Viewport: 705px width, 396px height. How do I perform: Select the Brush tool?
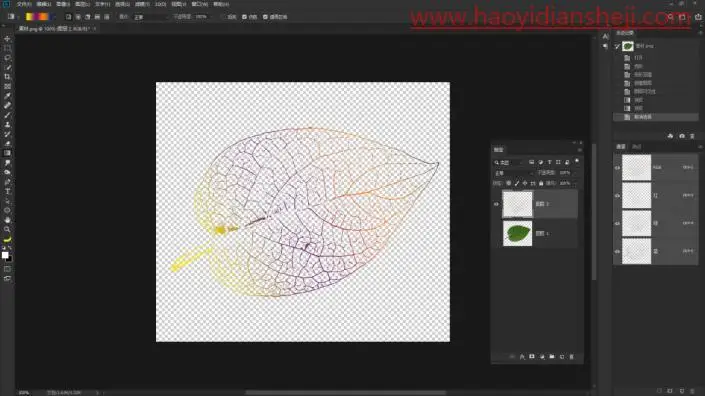point(7,115)
